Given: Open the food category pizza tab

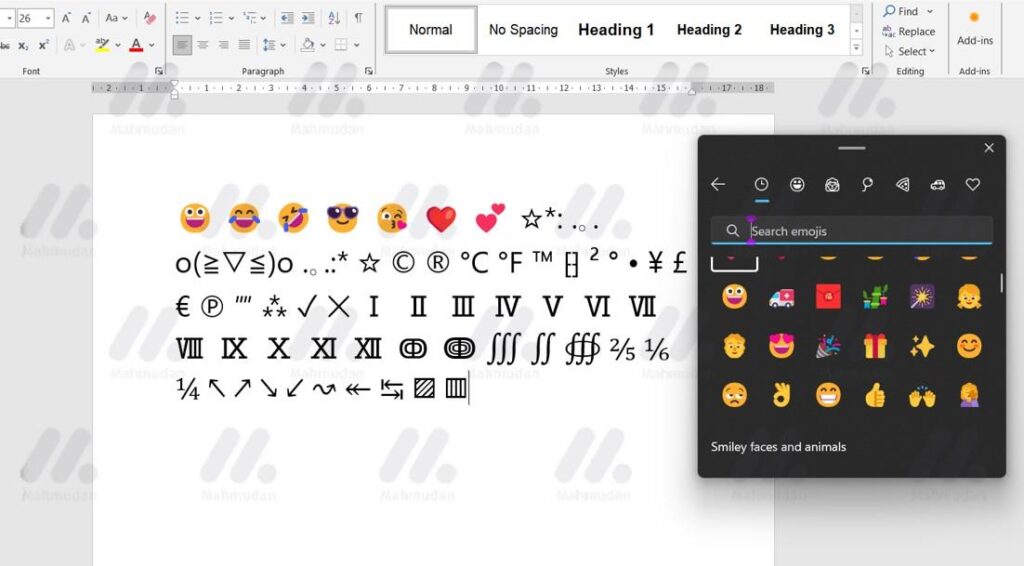Looking at the screenshot, I should click(903, 185).
